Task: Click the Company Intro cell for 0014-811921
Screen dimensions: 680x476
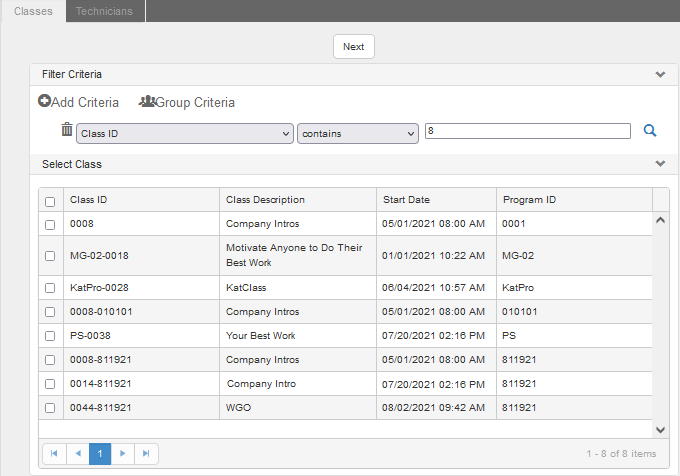Action: point(298,384)
